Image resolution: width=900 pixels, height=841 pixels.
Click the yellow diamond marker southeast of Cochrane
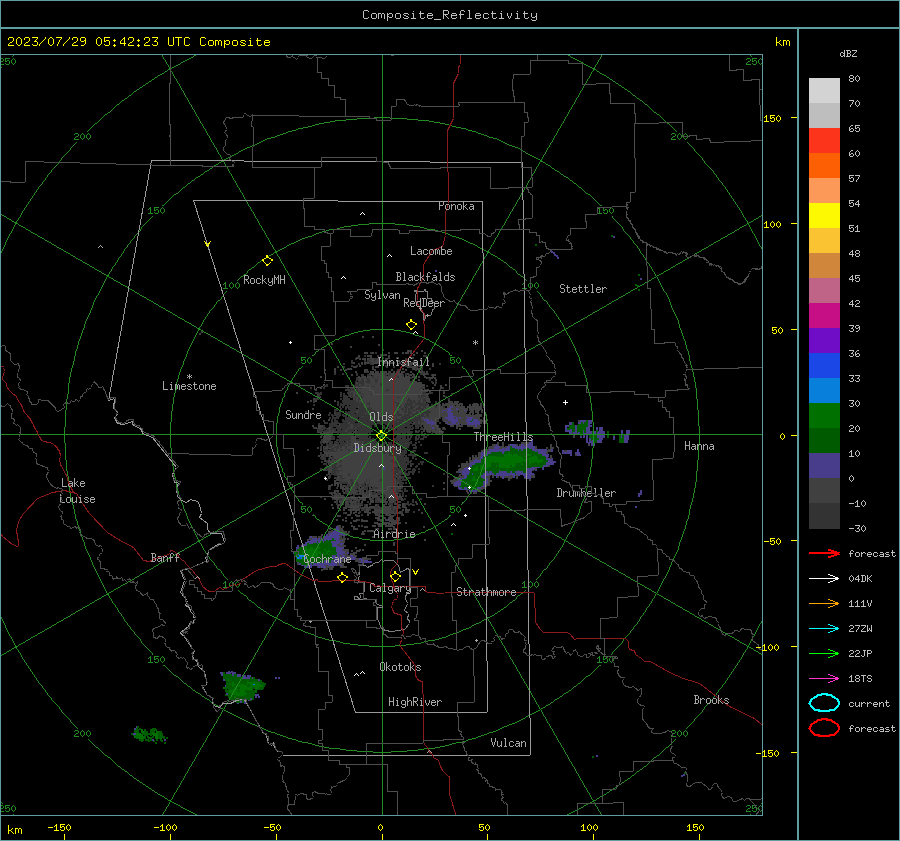[x=342, y=577]
